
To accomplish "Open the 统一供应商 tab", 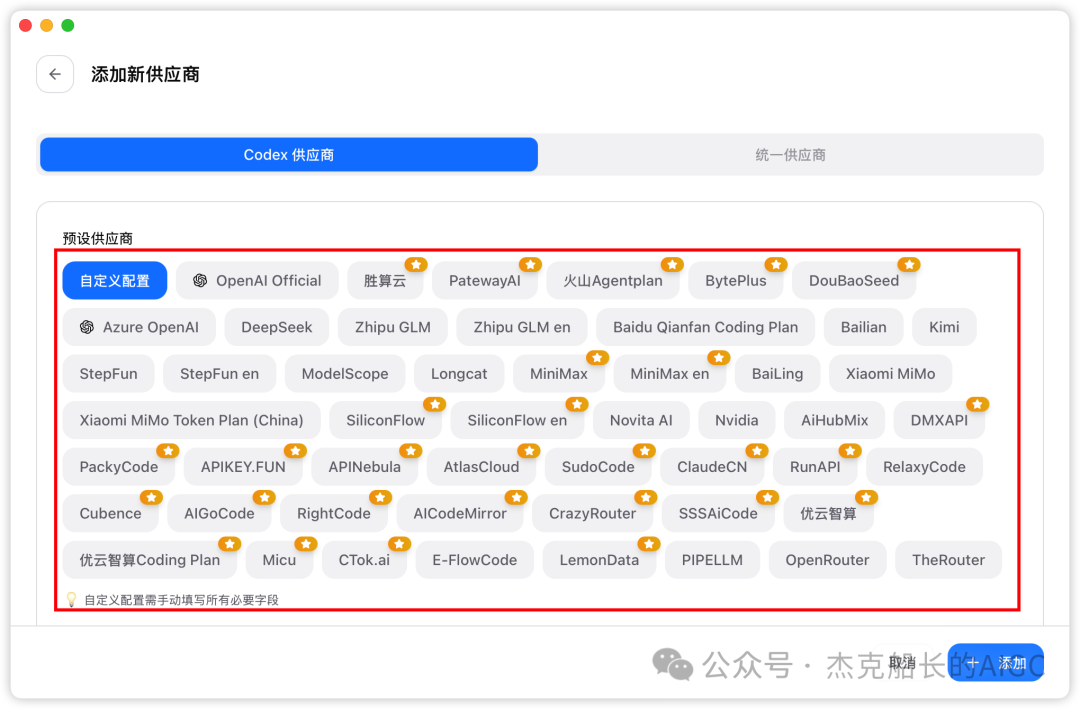I will point(790,154).
